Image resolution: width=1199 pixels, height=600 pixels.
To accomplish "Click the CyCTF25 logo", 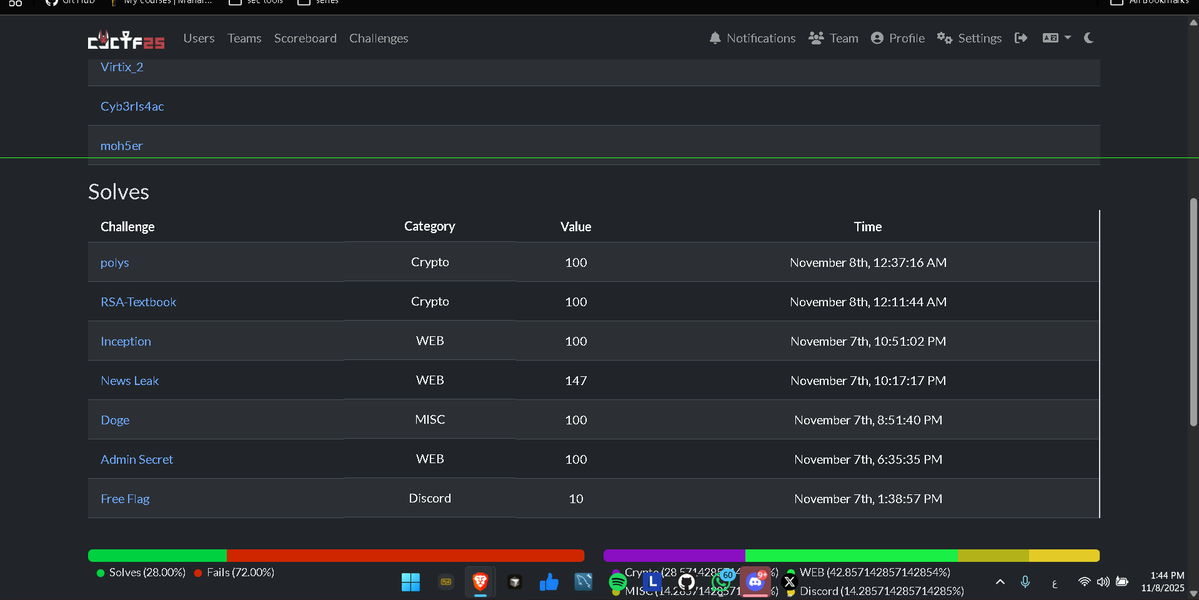I will (x=126, y=40).
